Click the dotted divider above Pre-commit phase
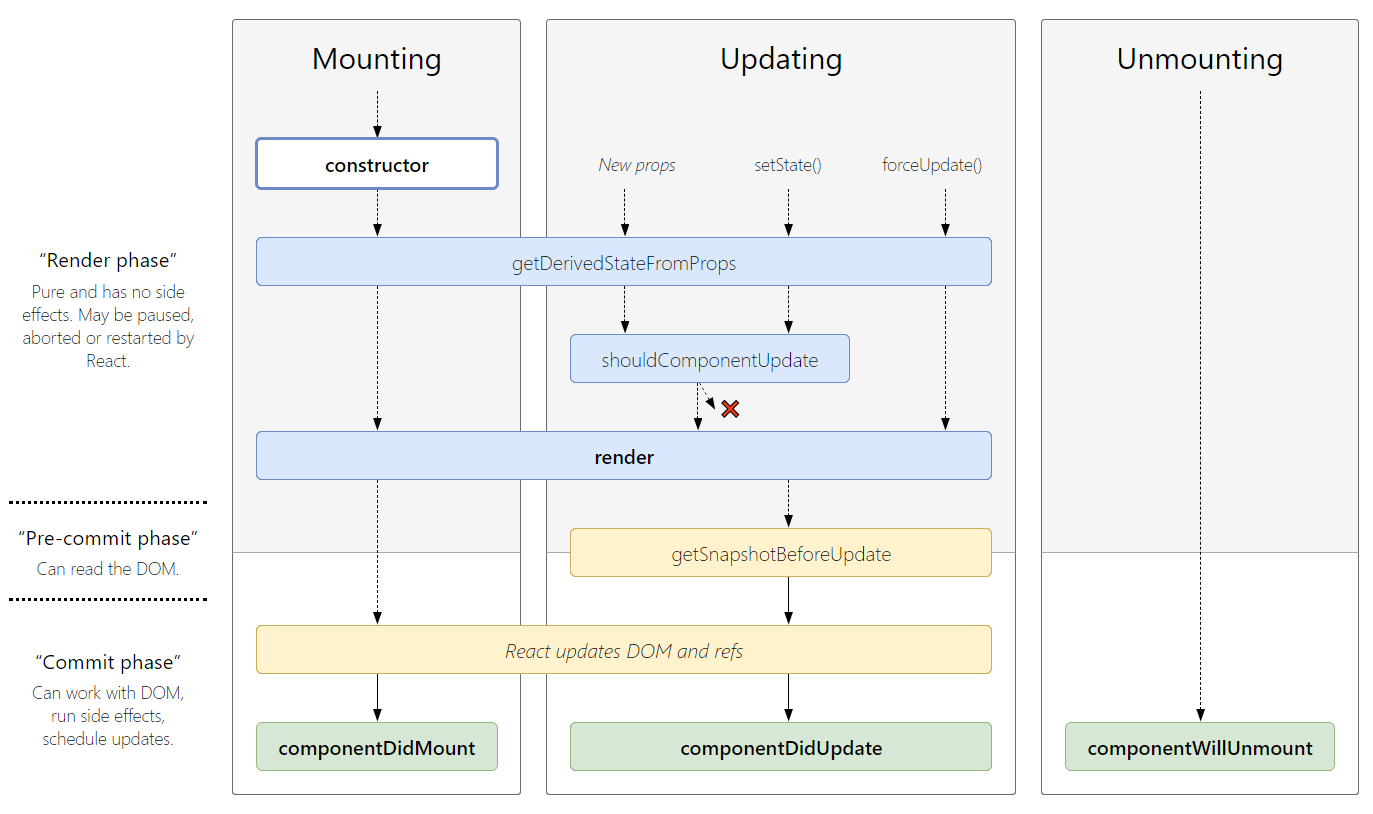 (x=107, y=498)
